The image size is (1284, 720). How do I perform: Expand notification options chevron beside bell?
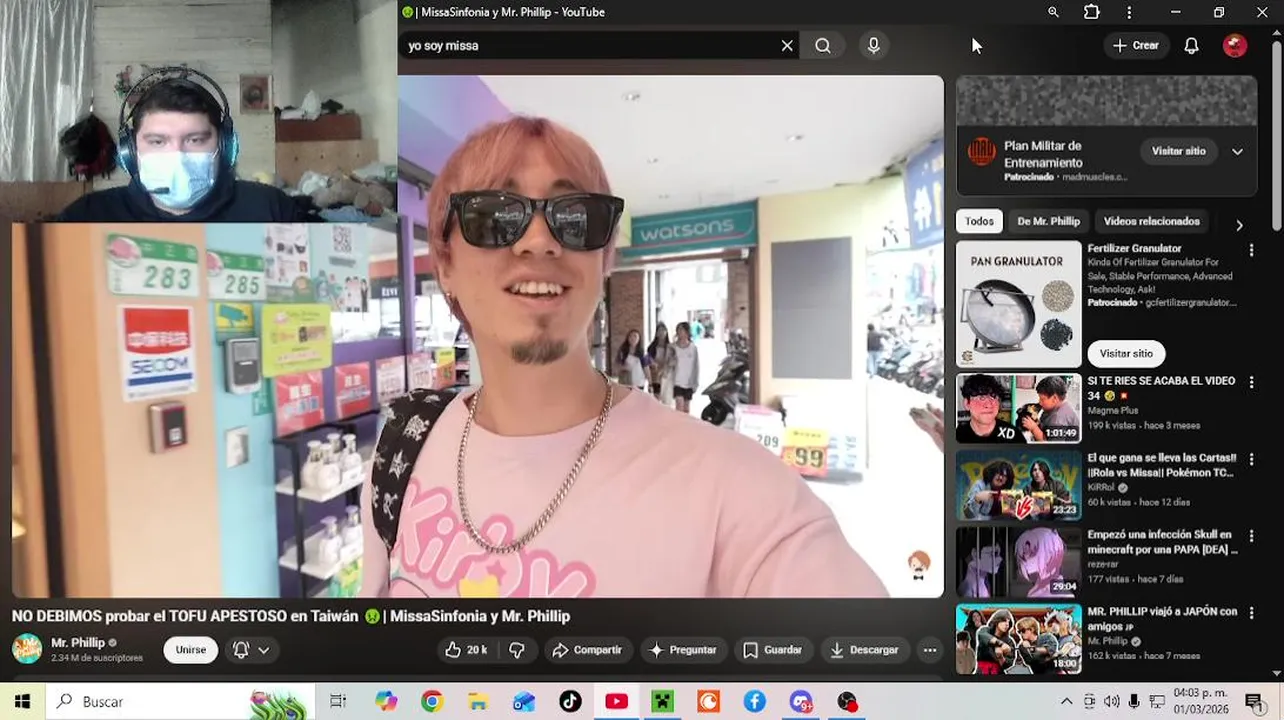pos(264,650)
